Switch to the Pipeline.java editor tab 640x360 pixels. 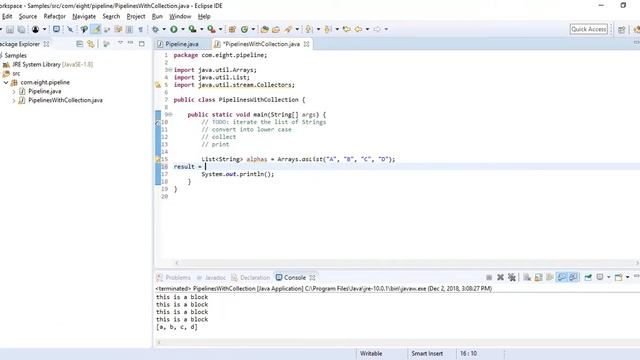[x=182, y=44]
